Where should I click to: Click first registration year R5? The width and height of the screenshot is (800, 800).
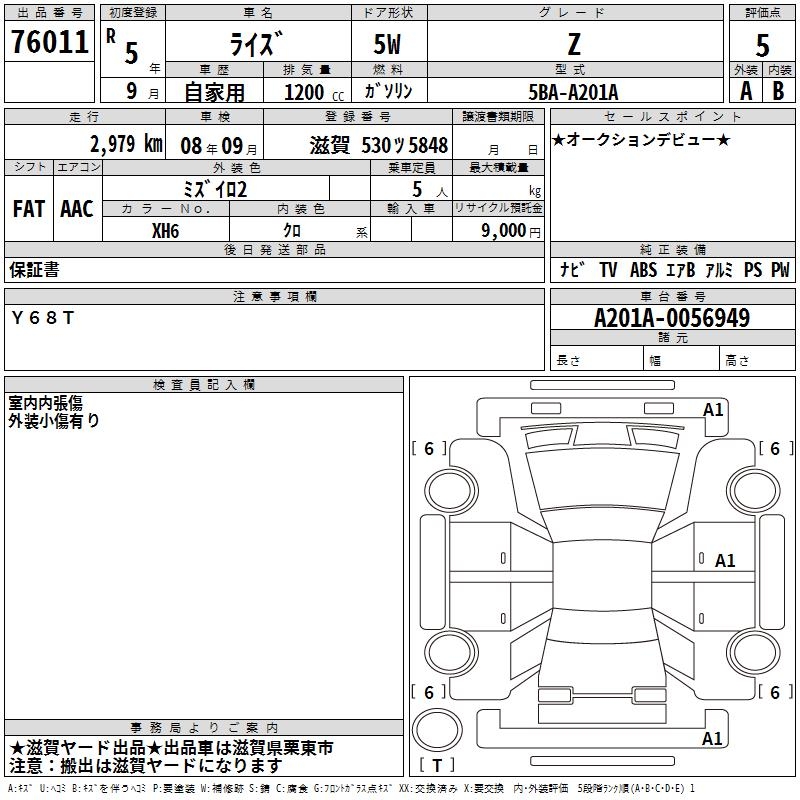[x=132, y=48]
